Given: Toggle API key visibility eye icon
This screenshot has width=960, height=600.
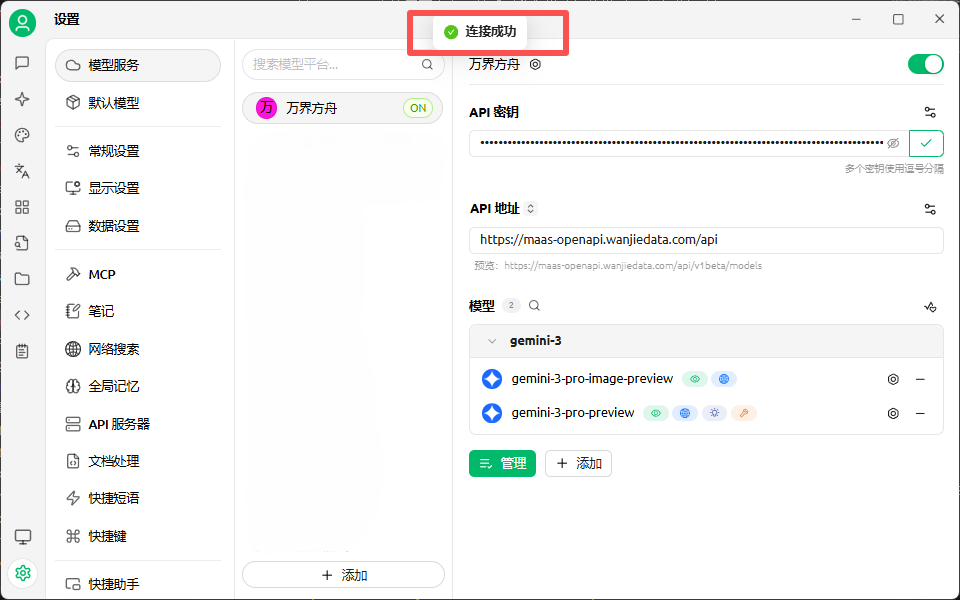Looking at the screenshot, I should click(x=893, y=143).
